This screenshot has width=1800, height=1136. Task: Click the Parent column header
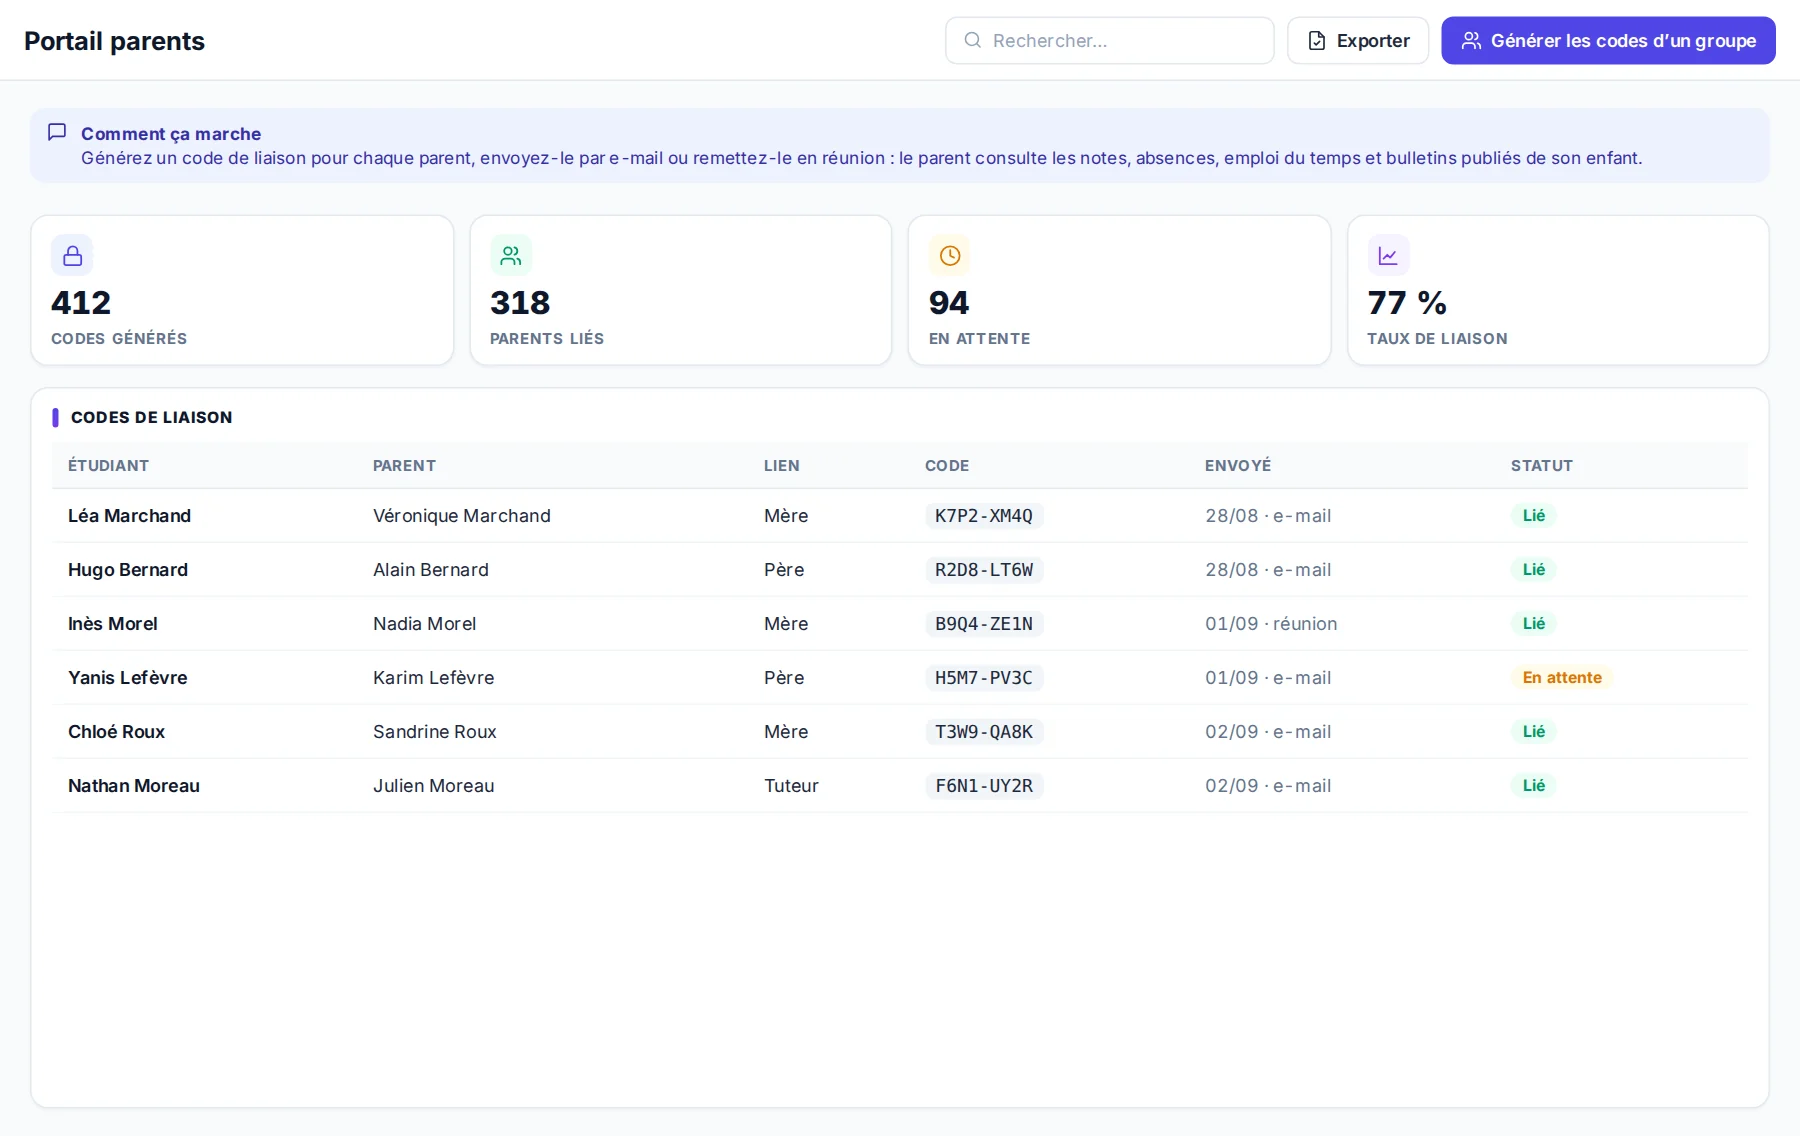404,466
